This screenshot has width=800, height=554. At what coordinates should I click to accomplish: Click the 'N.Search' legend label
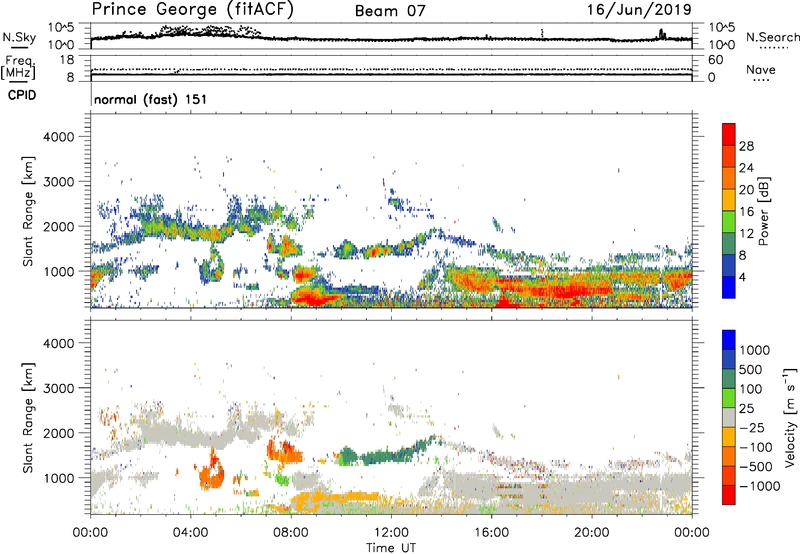point(772,37)
